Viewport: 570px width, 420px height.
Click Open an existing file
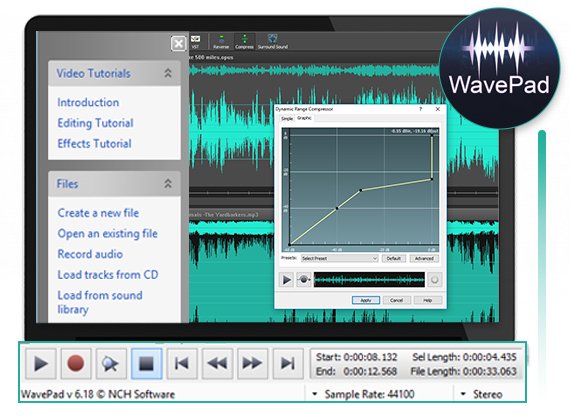(x=108, y=234)
